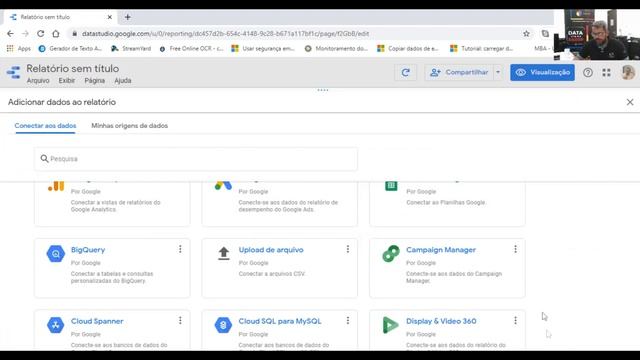640x360 pixels.
Task: Open the Cloud Spanner connector title
Action: tap(97, 321)
